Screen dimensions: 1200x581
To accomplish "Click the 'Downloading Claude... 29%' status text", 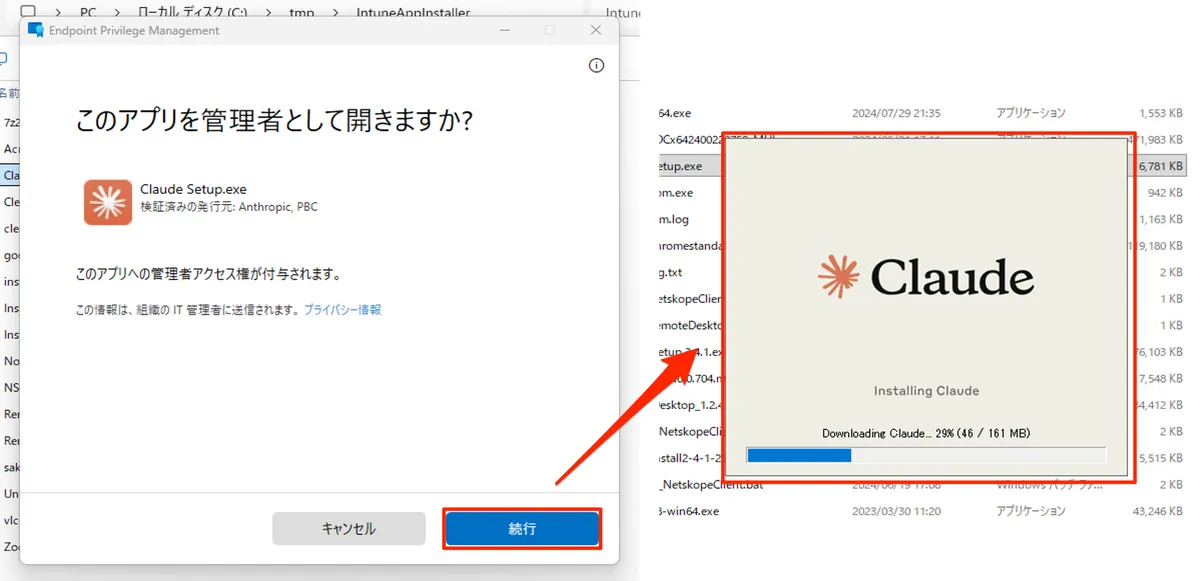I will (x=926, y=433).
